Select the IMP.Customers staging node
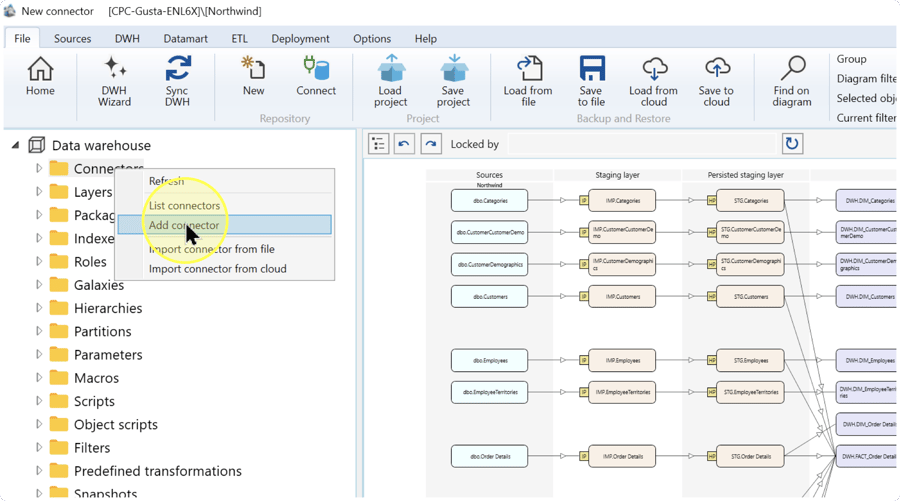Viewport: 900px width, 501px height. coord(622,296)
